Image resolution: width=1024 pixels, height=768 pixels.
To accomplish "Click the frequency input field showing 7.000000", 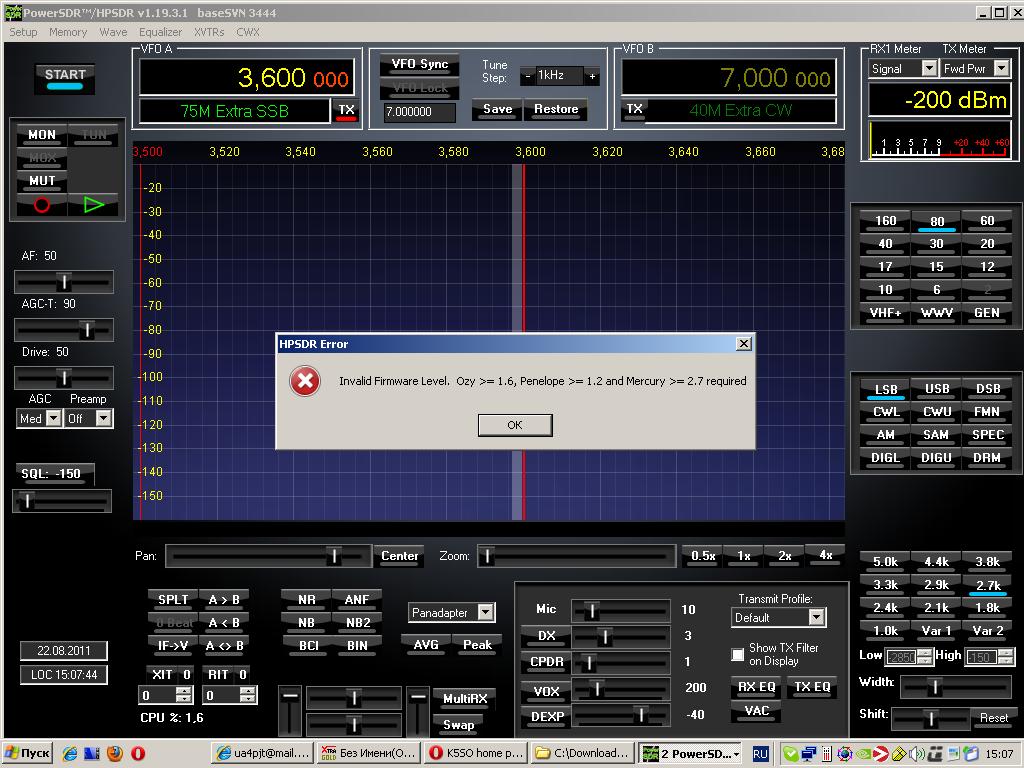I will [x=419, y=112].
